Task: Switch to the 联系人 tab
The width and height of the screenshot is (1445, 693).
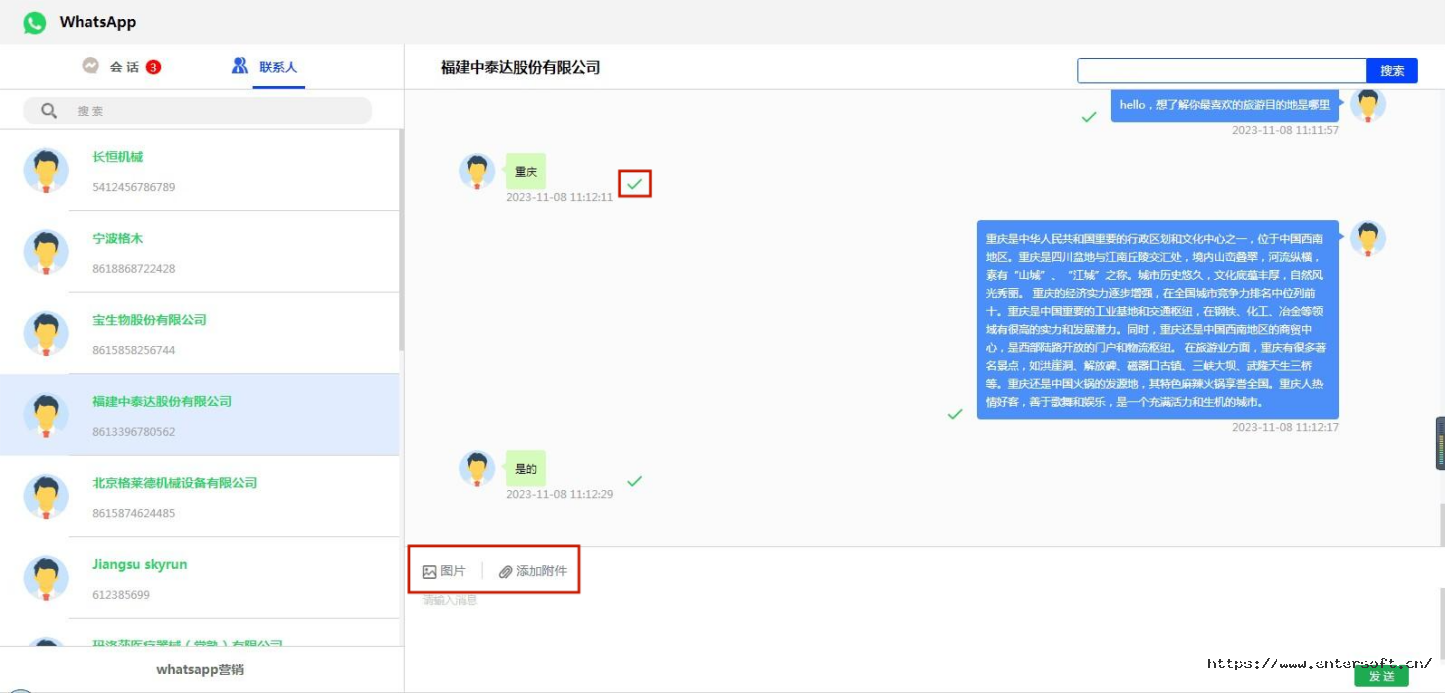Action: pyautogui.click(x=265, y=67)
